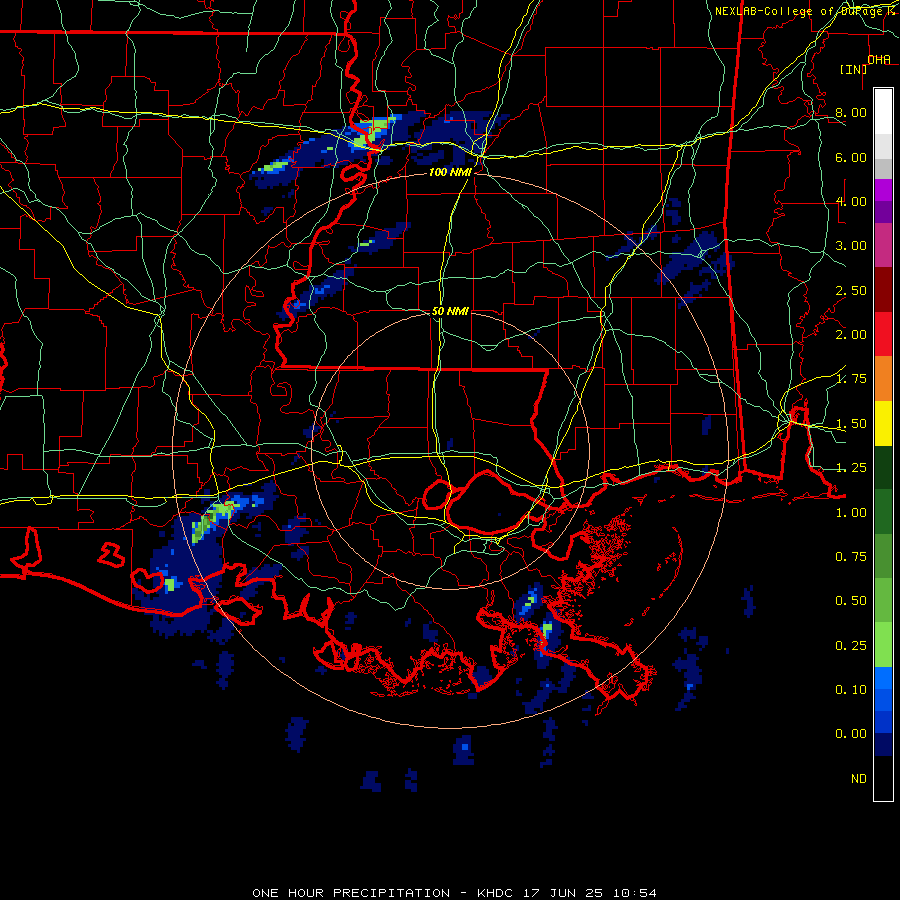This screenshot has width=900, height=900.
Task: Select the 0.00 legend value
Action: pyautogui.click(x=851, y=734)
